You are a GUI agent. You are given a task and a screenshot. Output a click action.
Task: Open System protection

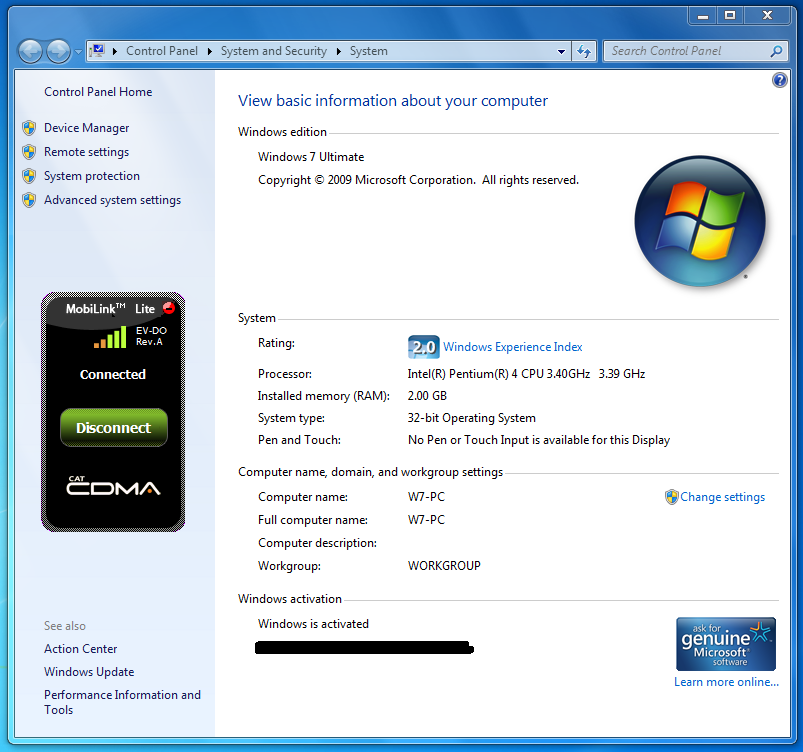point(92,176)
